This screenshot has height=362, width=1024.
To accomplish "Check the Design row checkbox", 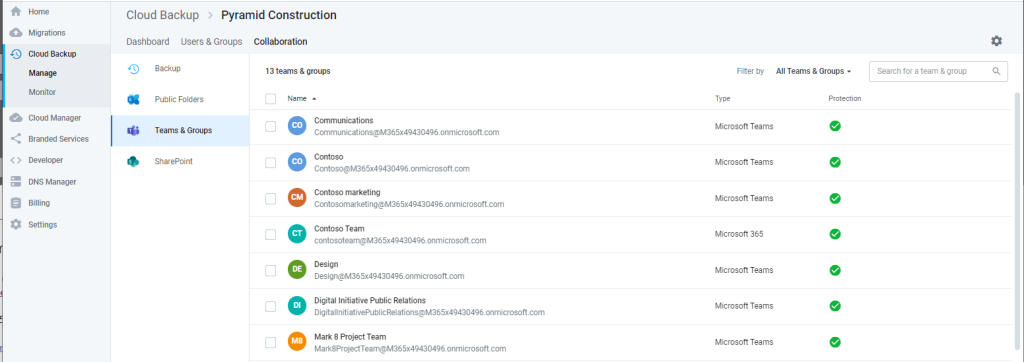I will pyautogui.click(x=270, y=271).
